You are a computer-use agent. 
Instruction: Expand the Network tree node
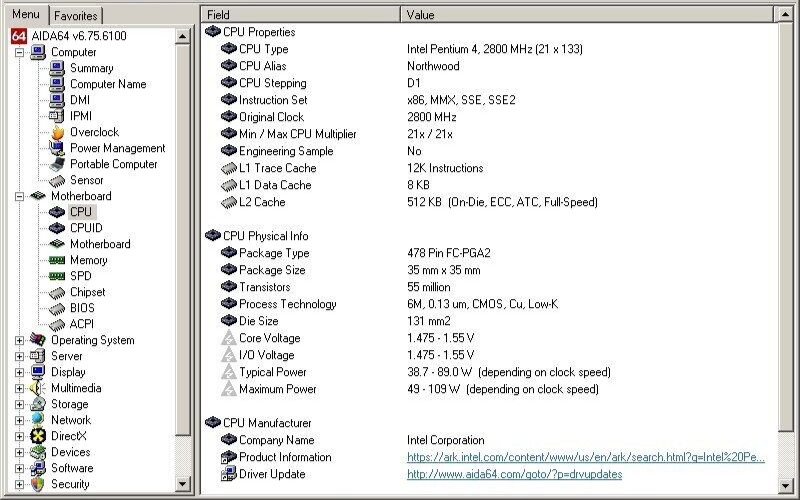[x=19, y=420]
